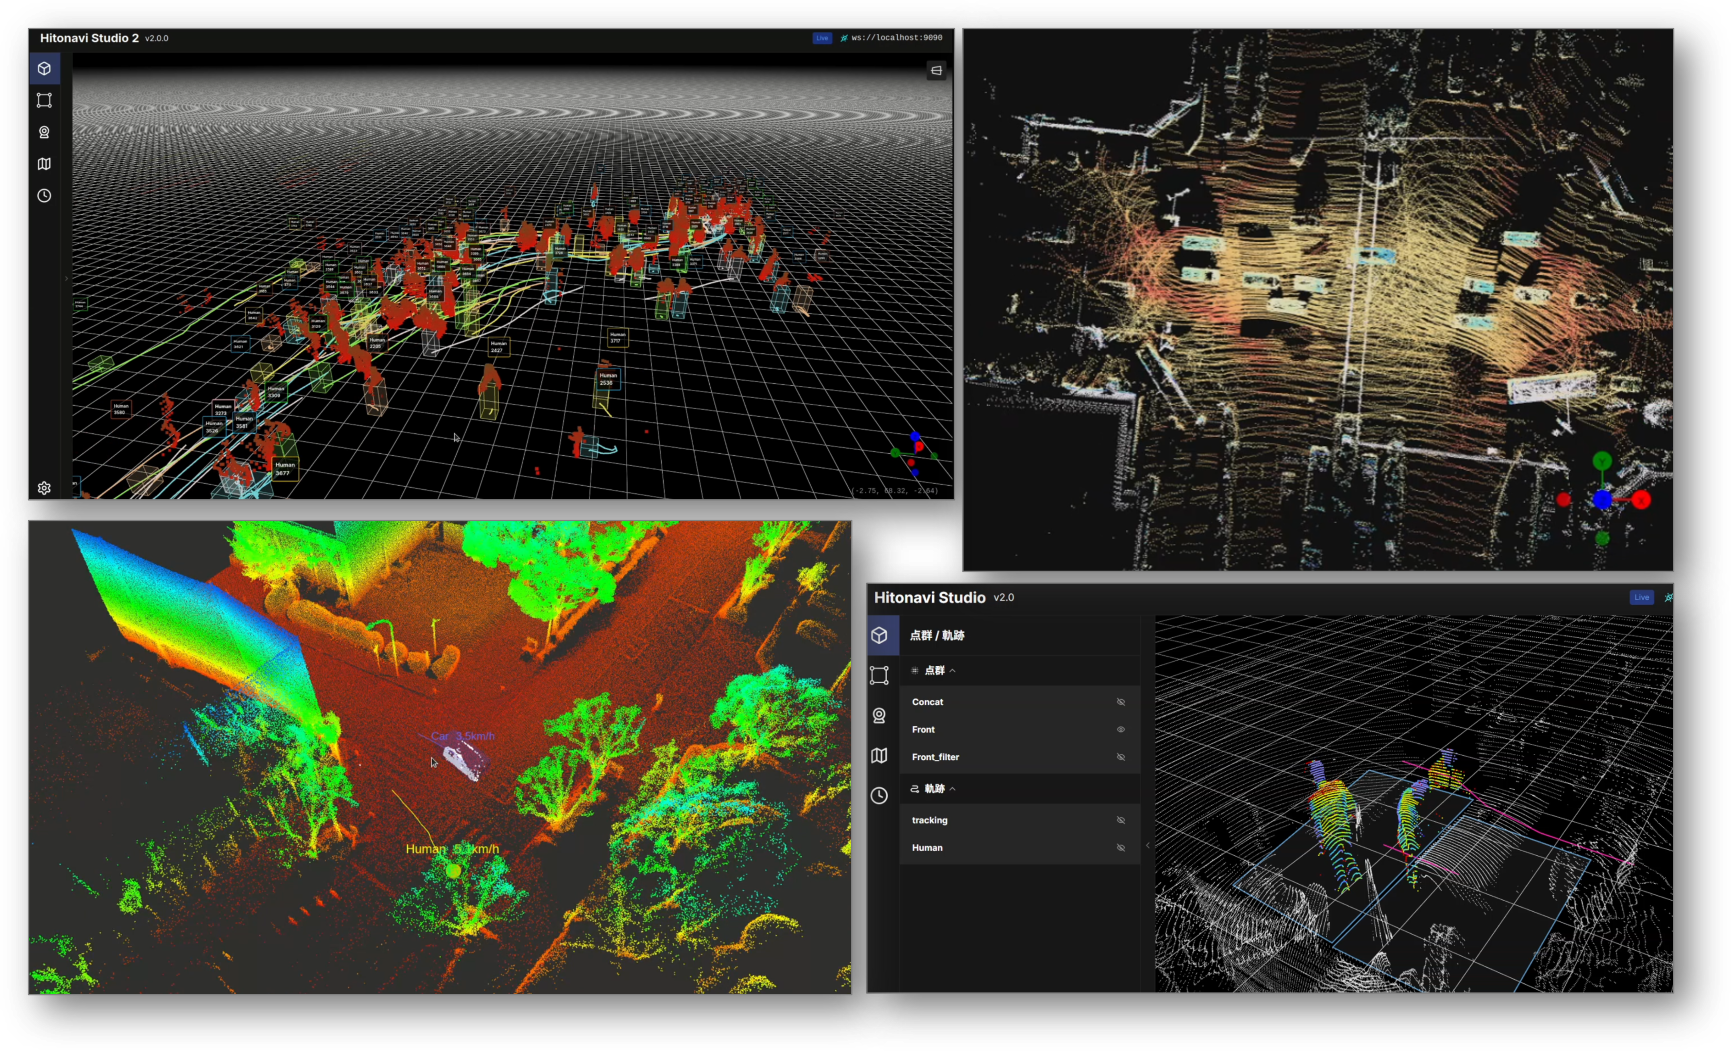Toggle the side panel layout button in Studio 2 viewport
Screen dimensions: 1731x1052
[x=936, y=70]
